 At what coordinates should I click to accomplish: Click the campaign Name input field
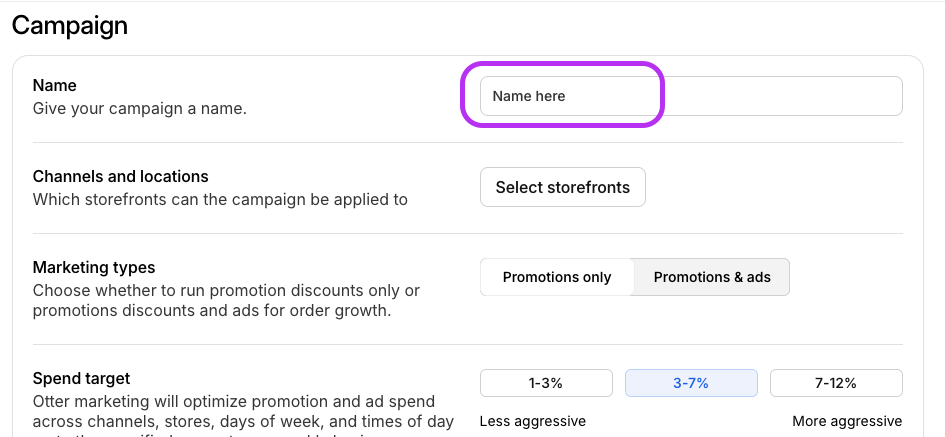coord(690,96)
